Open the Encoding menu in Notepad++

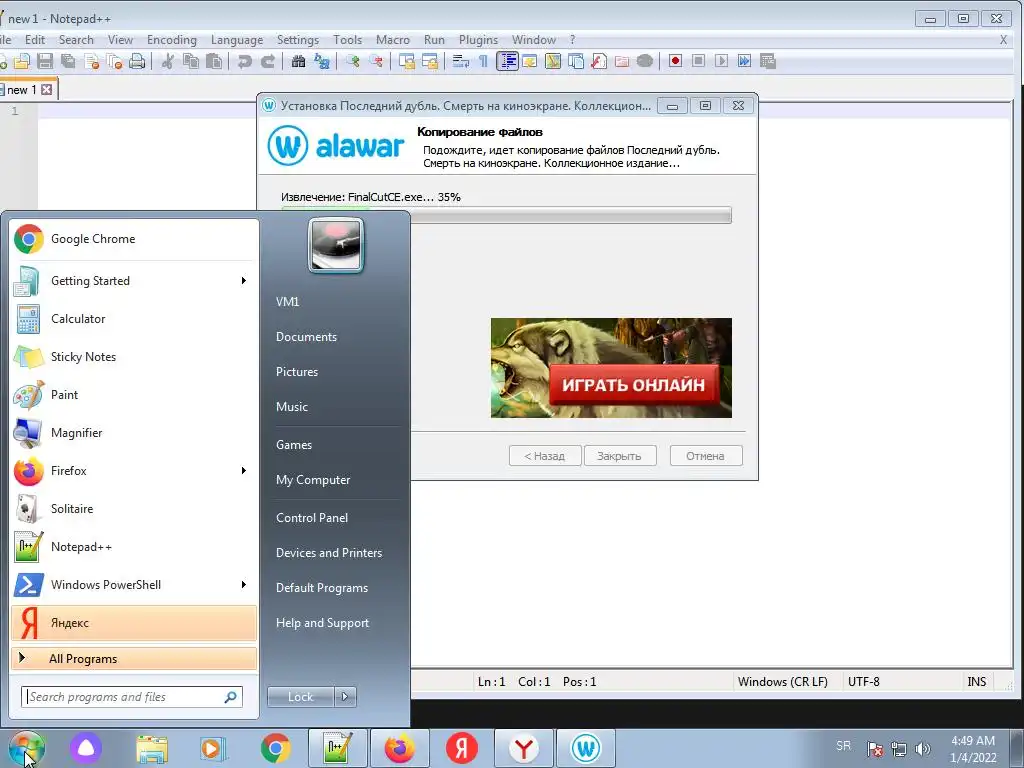(x=172, y=40)
